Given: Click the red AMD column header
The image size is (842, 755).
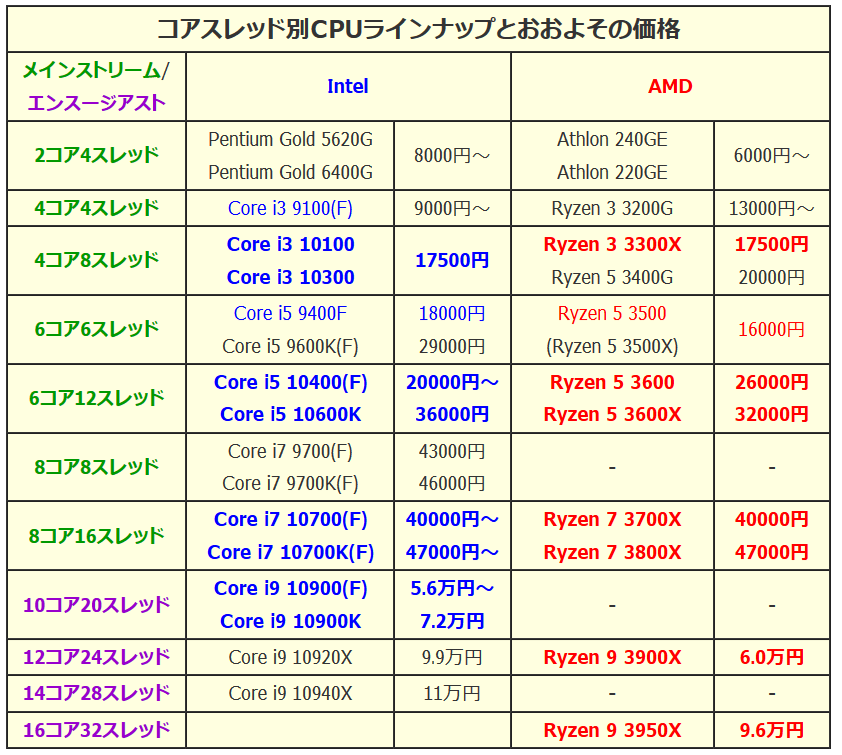Looking at the screenshot, I should point(670,86).
